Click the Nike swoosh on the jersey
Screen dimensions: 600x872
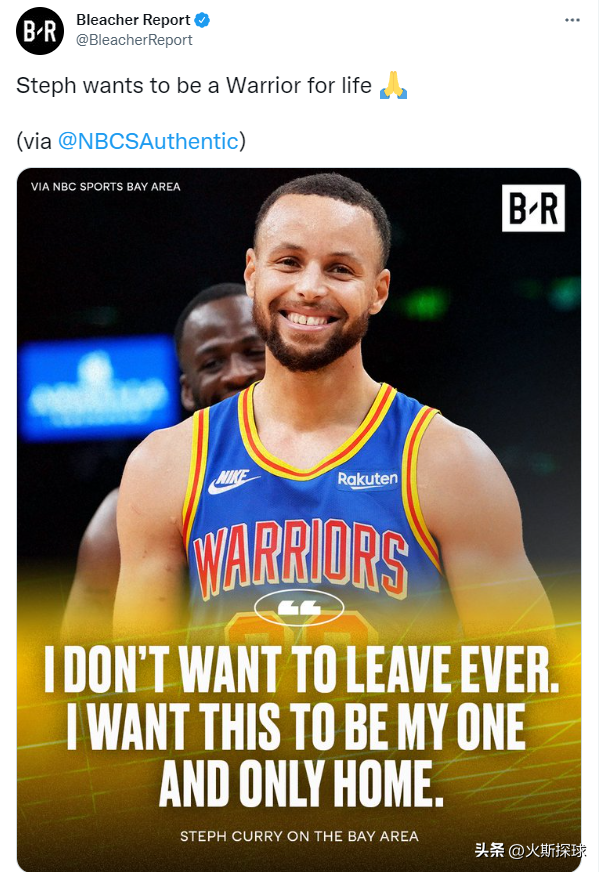pos(233,481)
